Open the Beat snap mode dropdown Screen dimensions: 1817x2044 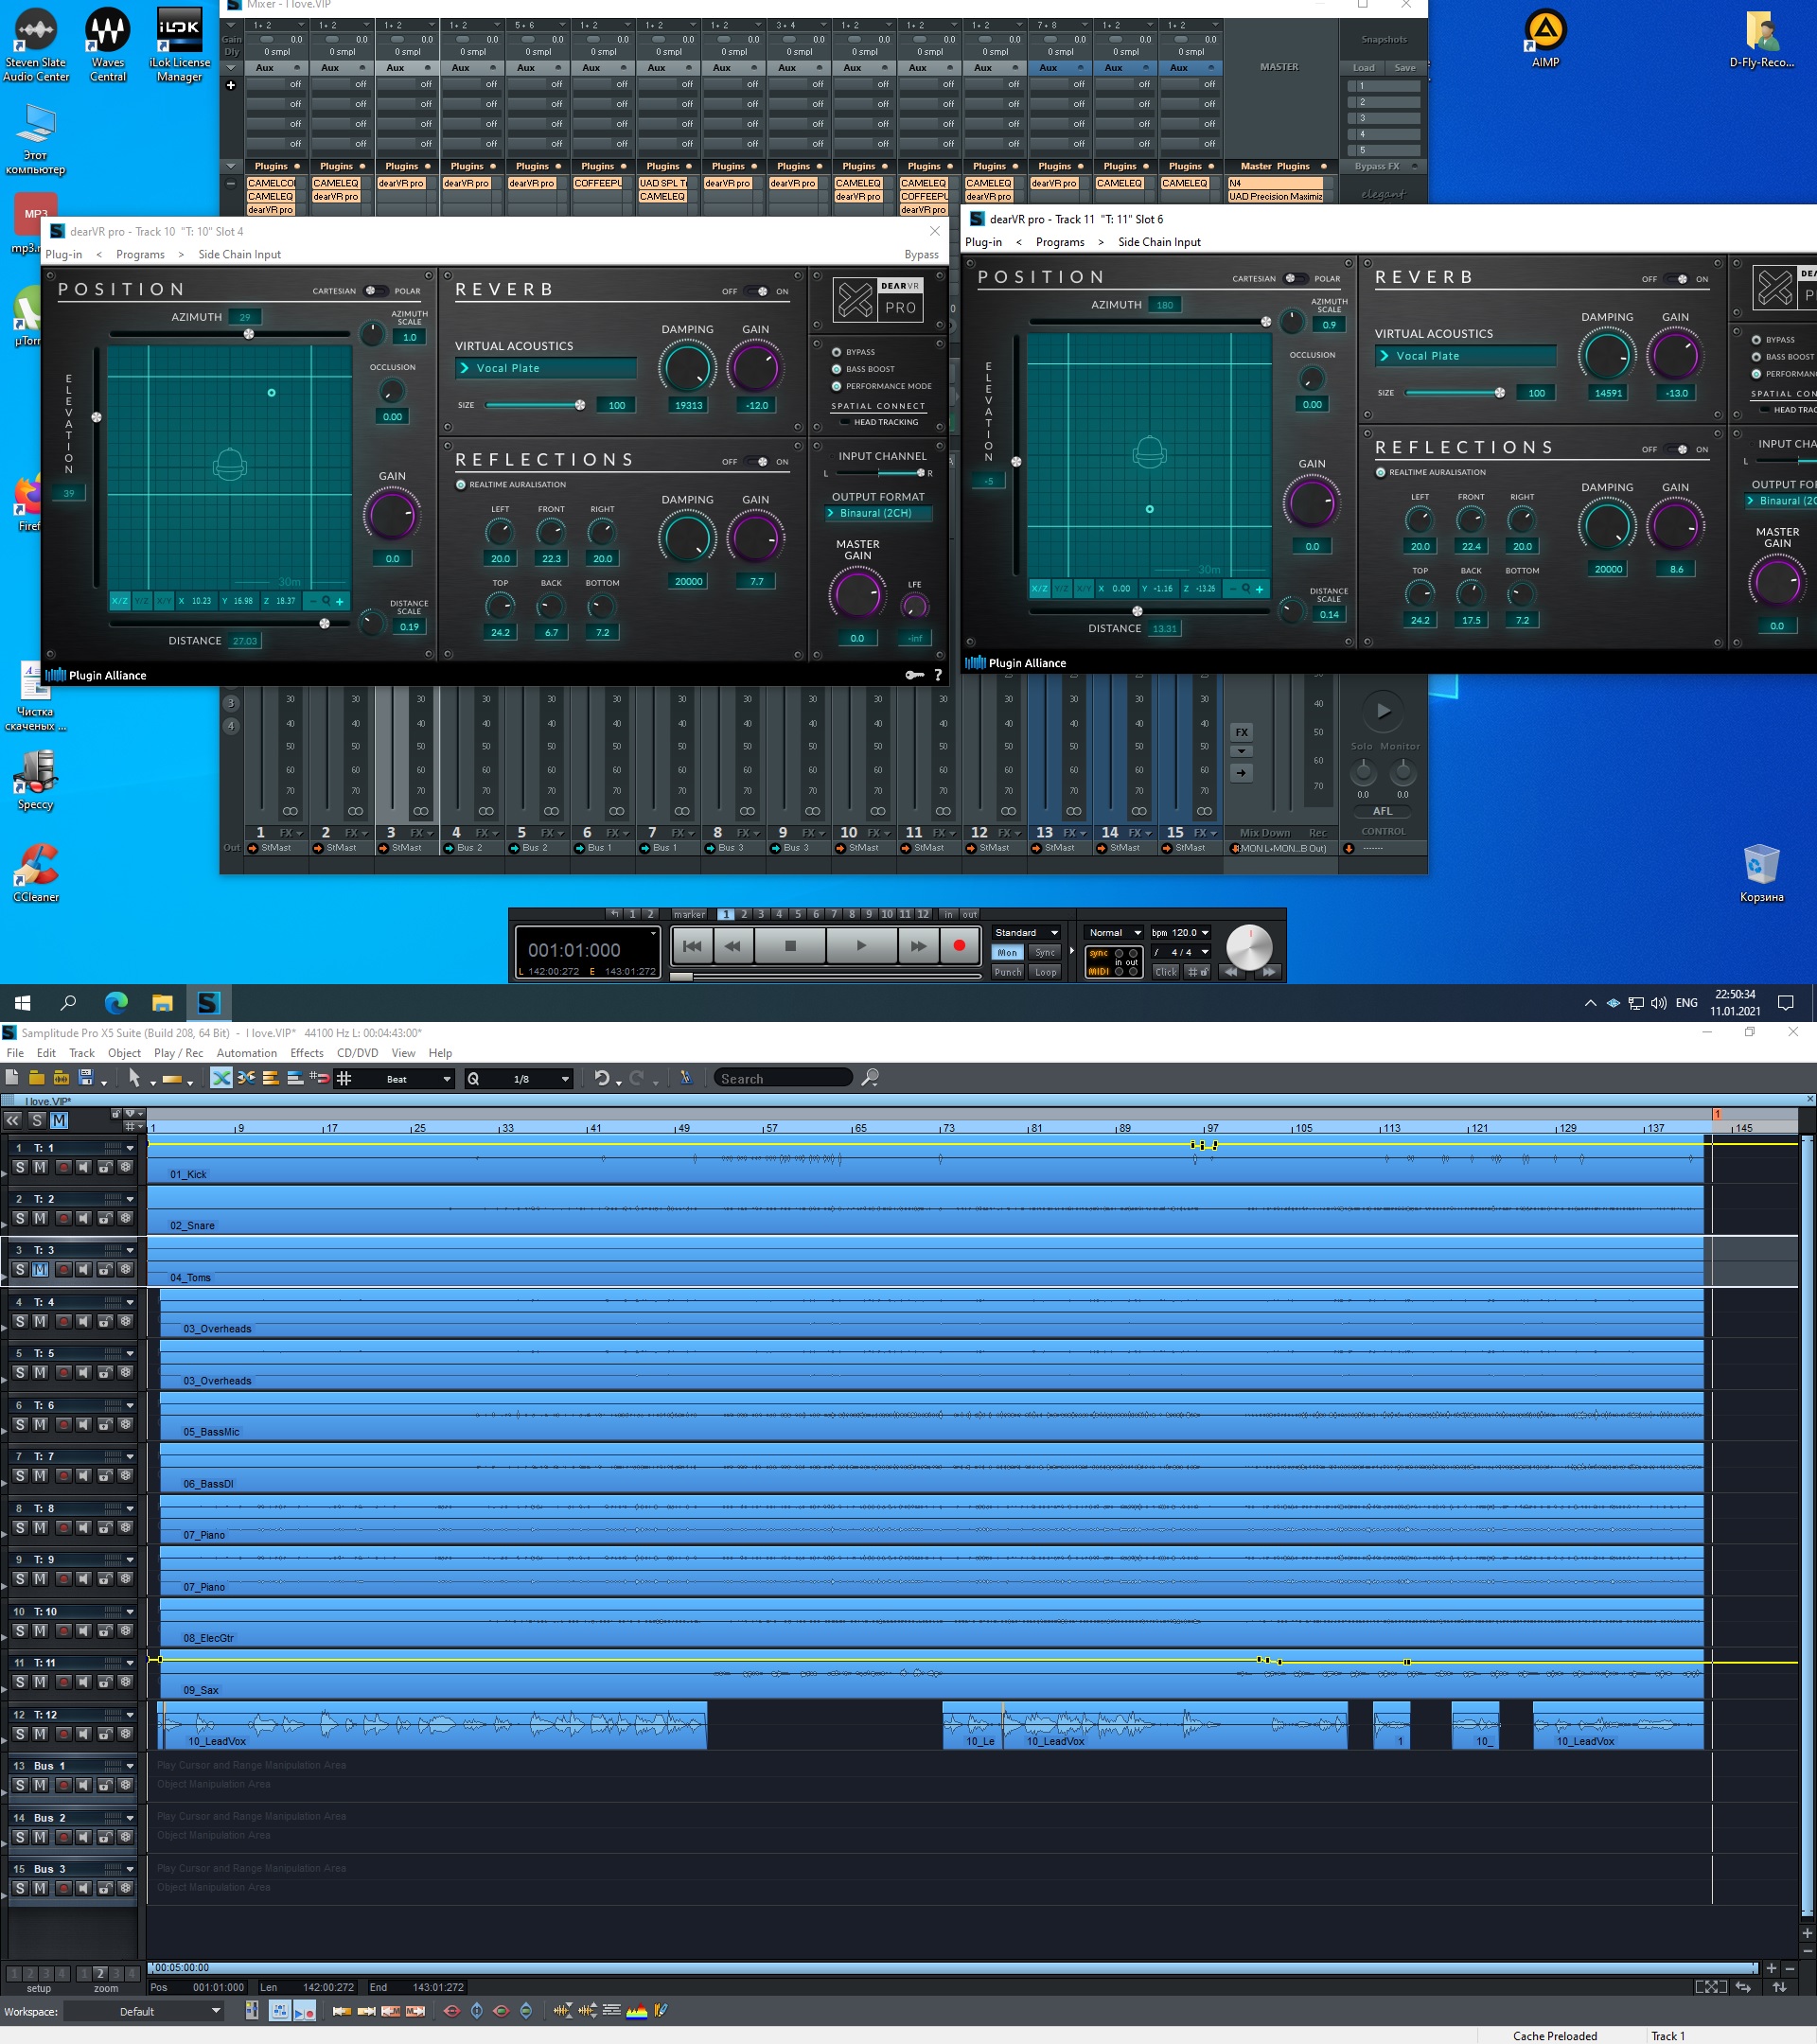click(446, 1079)
